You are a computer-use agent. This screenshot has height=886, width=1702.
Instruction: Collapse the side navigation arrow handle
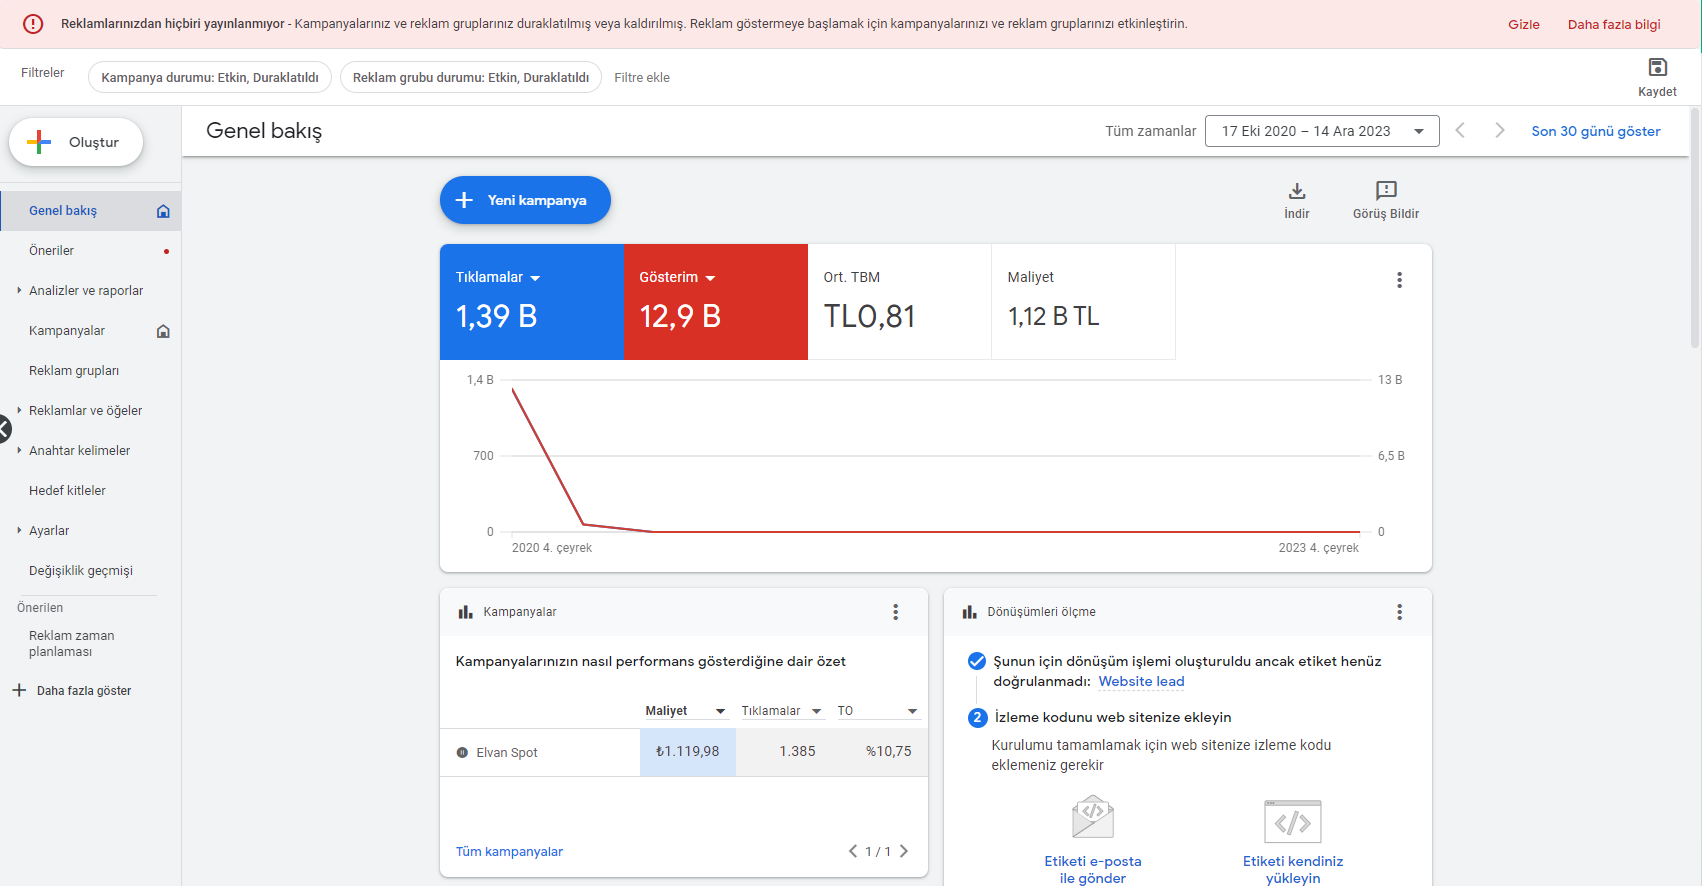[x=4, y=430]
